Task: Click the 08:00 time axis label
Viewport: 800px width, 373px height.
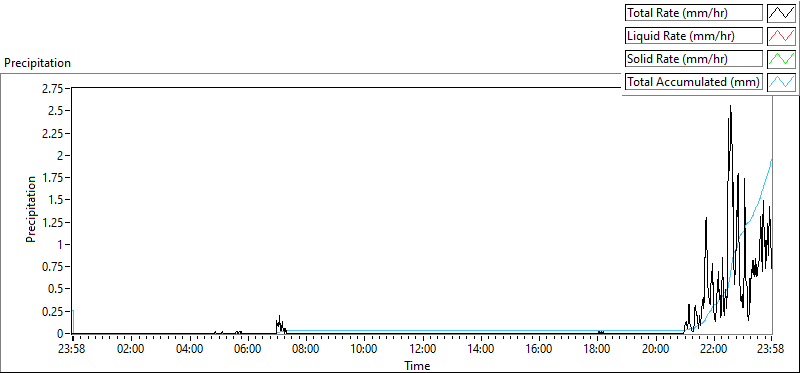Action: [x=306, y=350]
